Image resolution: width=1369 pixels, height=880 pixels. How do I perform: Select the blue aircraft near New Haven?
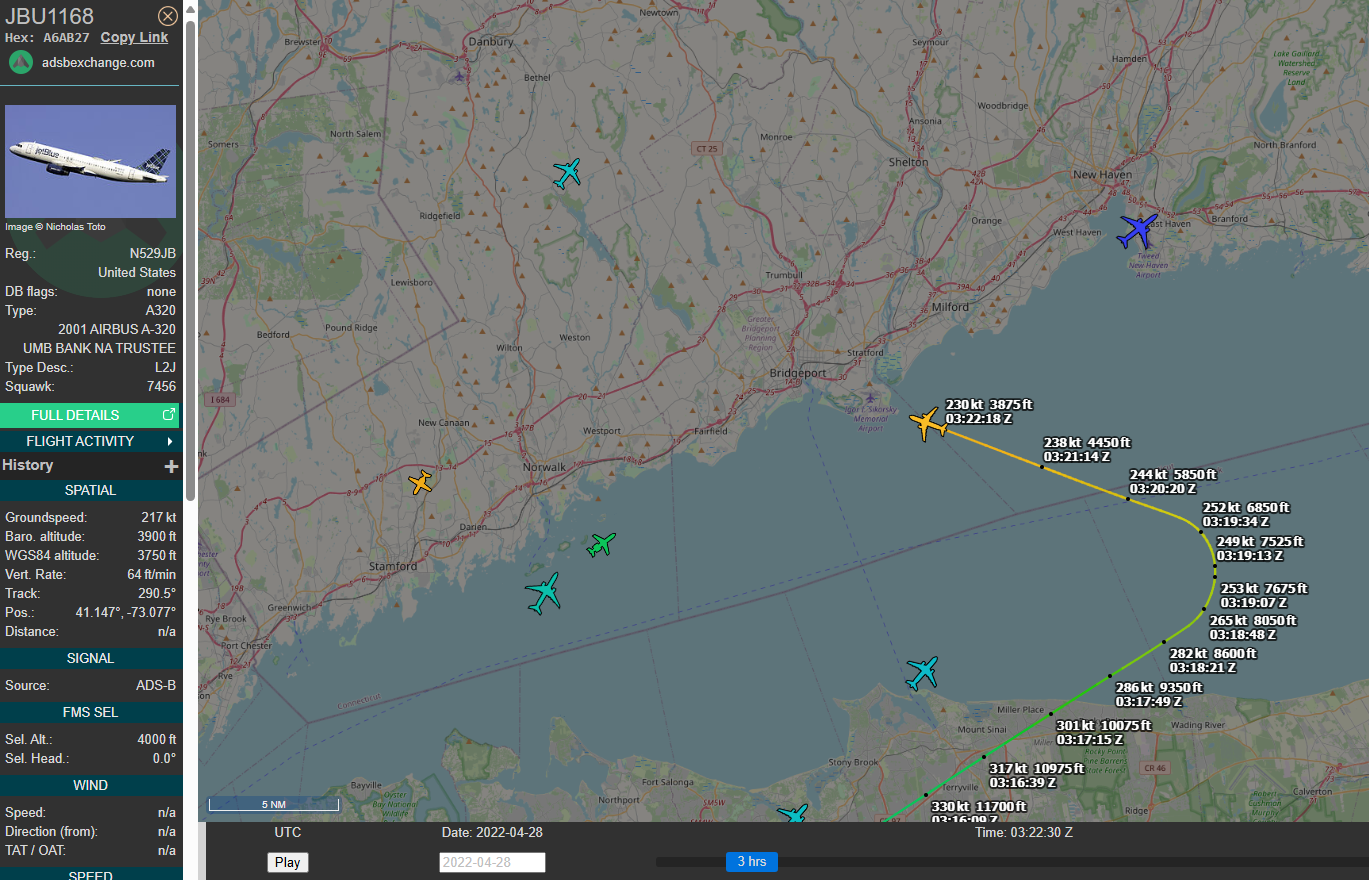pyautogui.click(x=1137, y=230)
